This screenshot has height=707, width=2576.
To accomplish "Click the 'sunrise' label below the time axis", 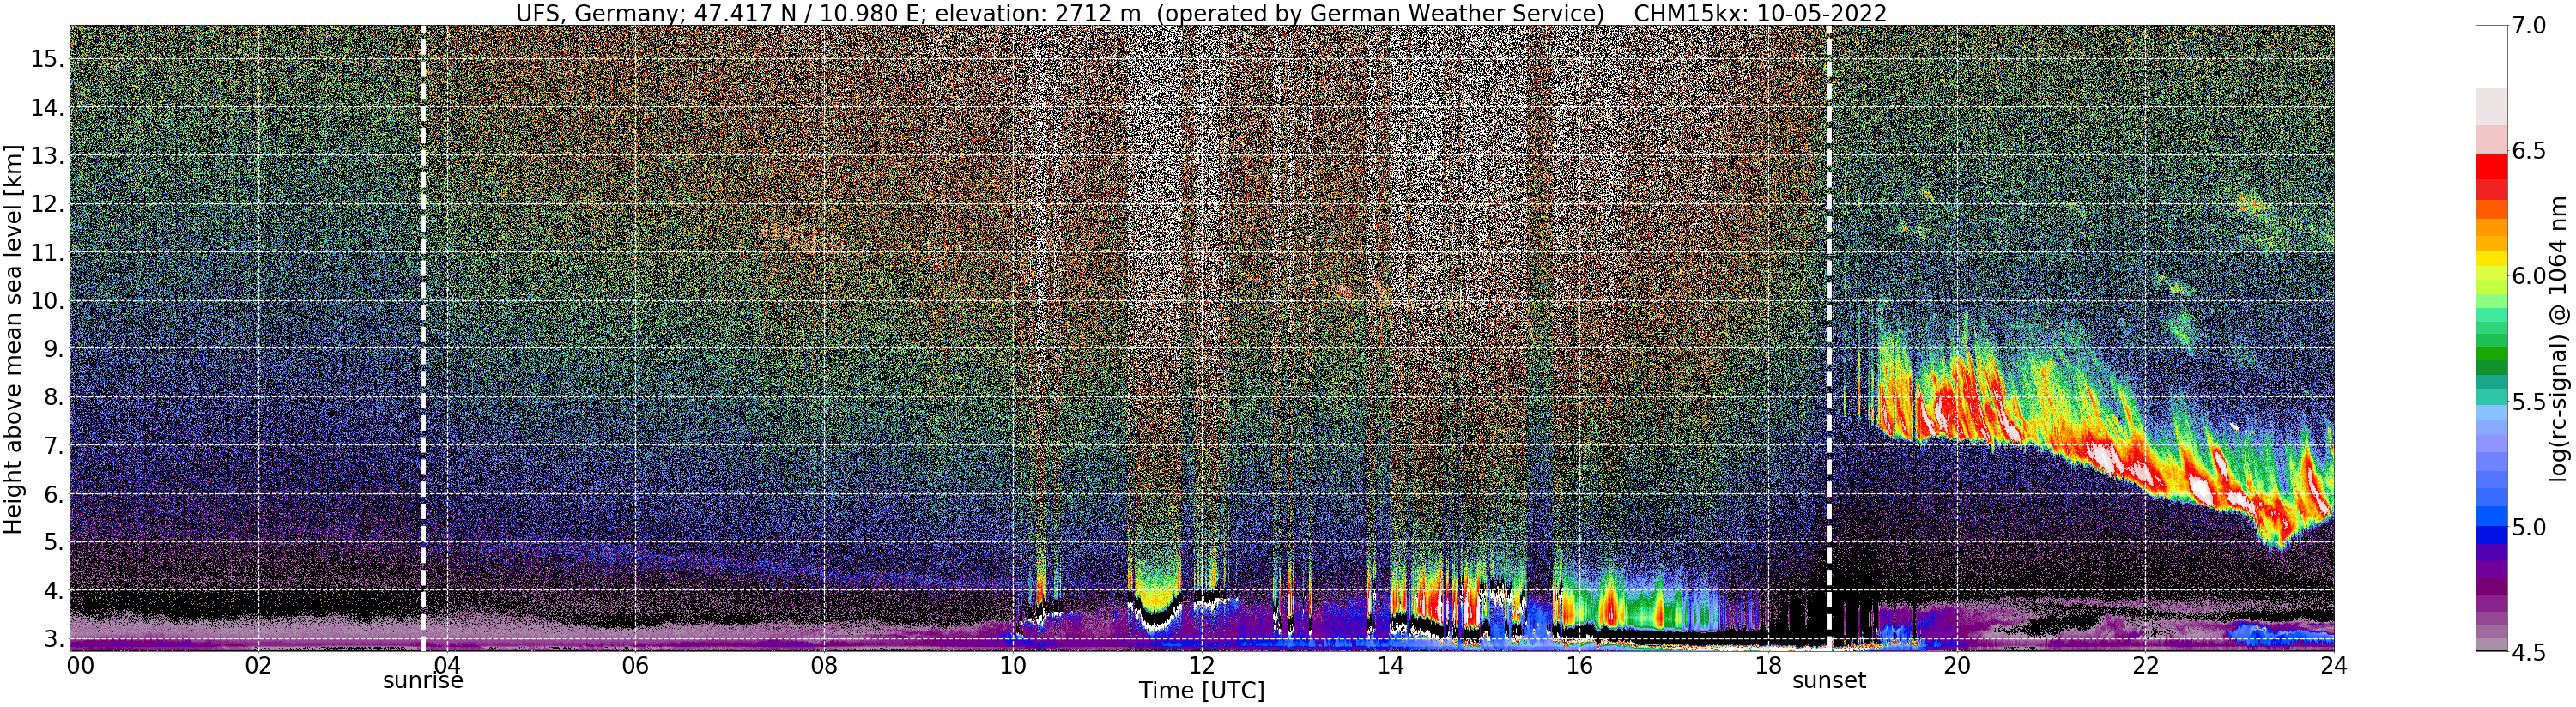I will [x=423, y=681].
